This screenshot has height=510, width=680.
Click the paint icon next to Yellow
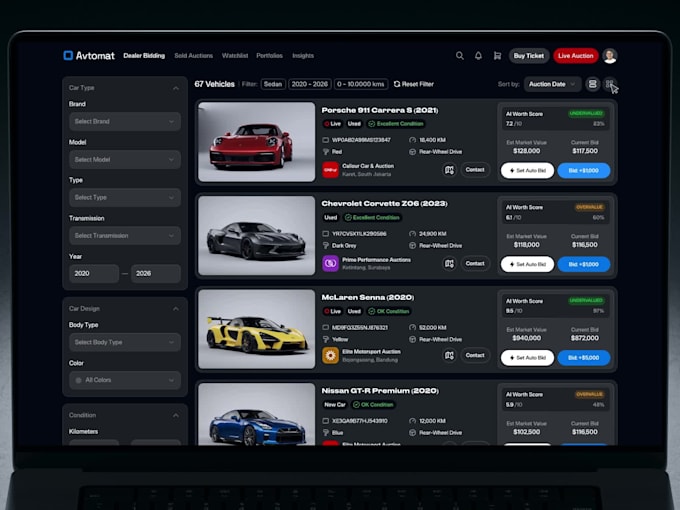pos(326,339)
